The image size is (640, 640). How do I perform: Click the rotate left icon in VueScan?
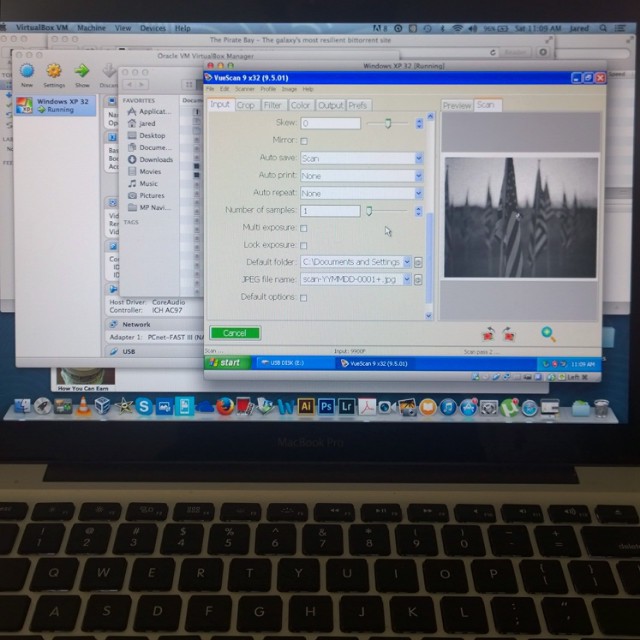pos(488,334)
